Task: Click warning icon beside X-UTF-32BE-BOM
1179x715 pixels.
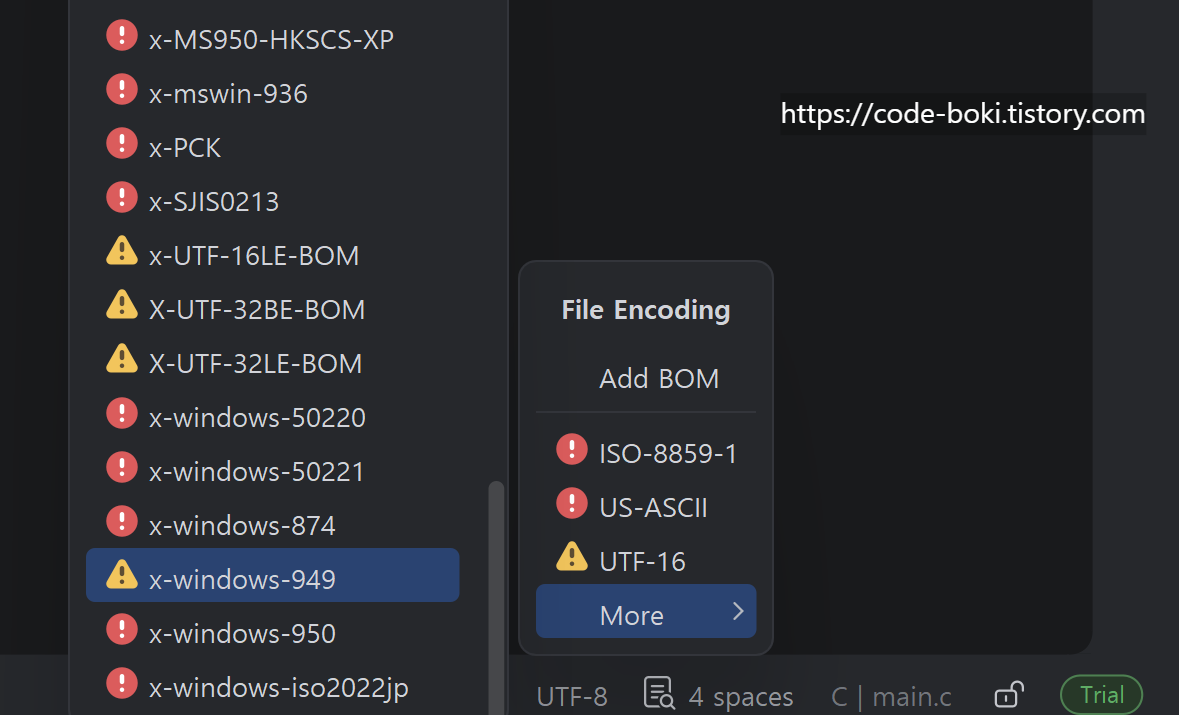Action: [122, 305]
